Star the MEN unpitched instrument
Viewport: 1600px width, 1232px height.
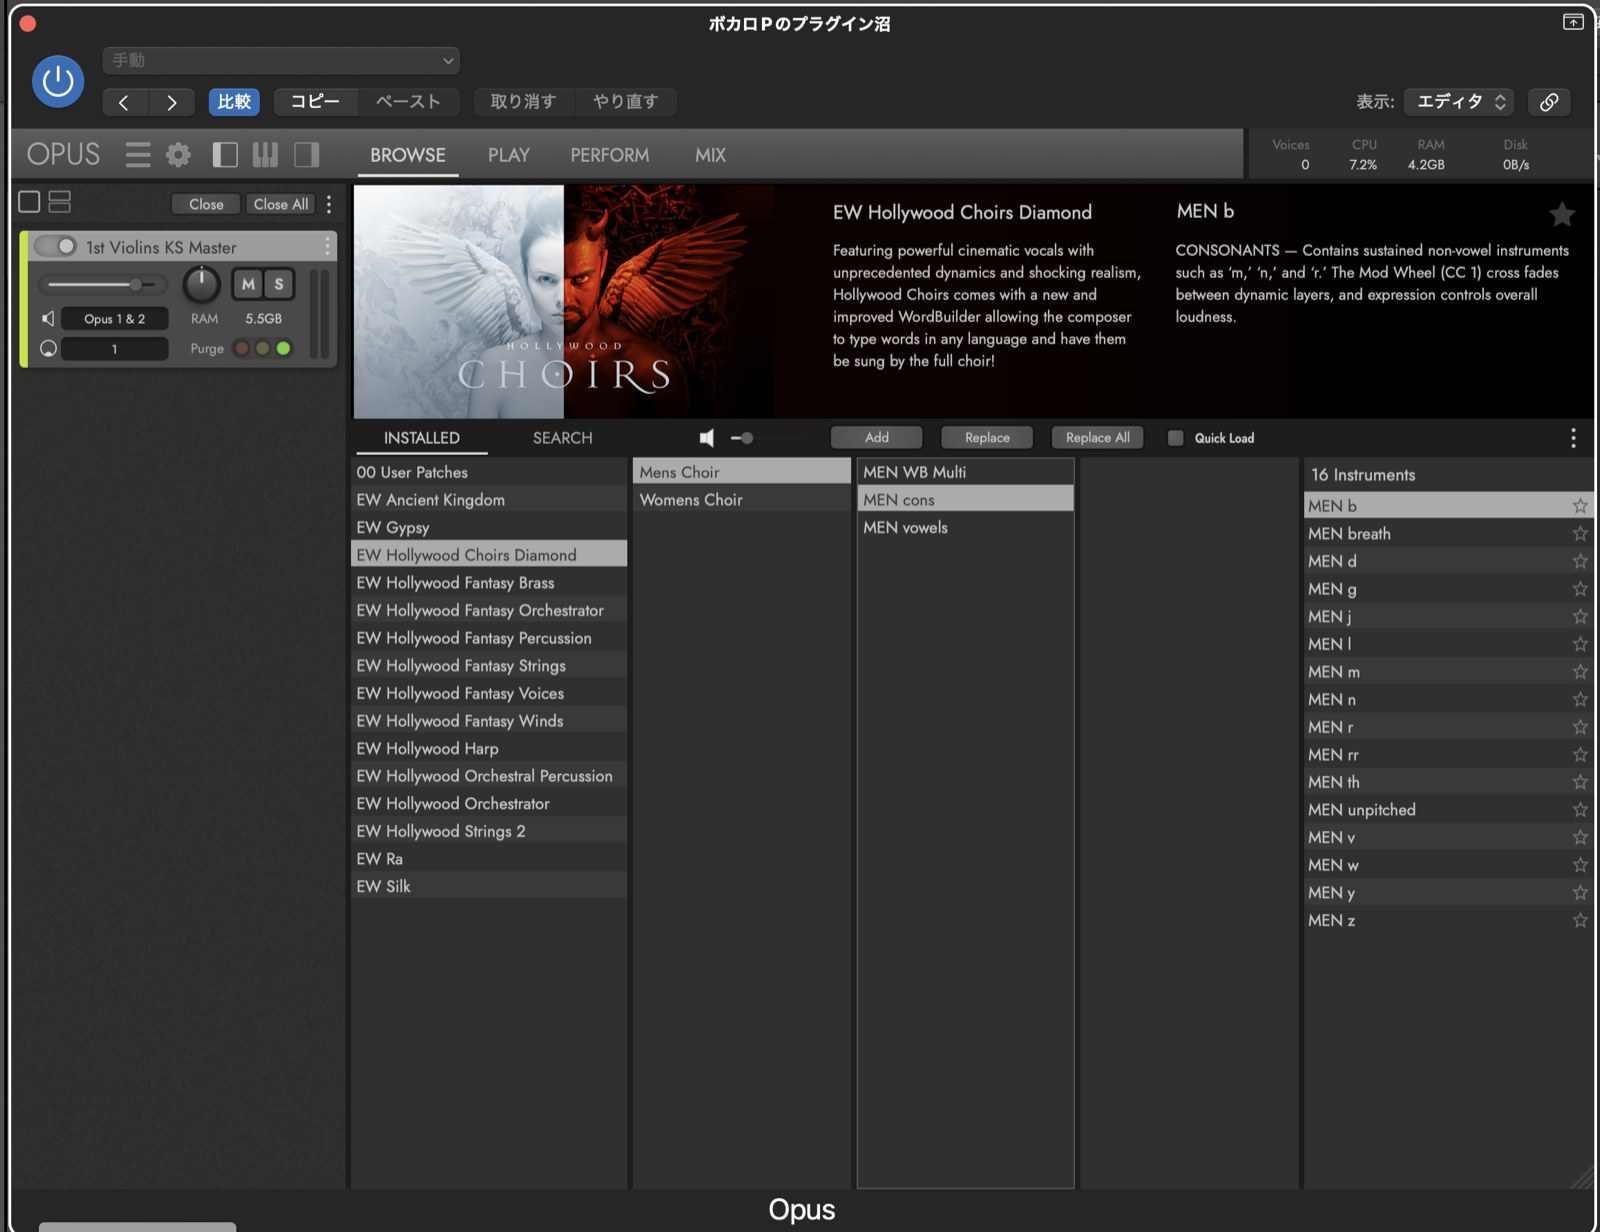[1580, 809]
